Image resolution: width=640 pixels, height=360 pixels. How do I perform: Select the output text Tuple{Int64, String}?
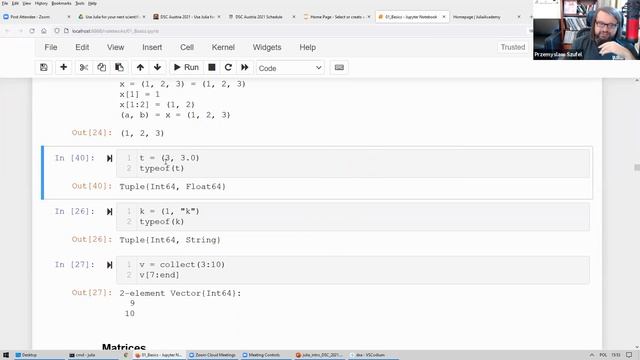170,240
